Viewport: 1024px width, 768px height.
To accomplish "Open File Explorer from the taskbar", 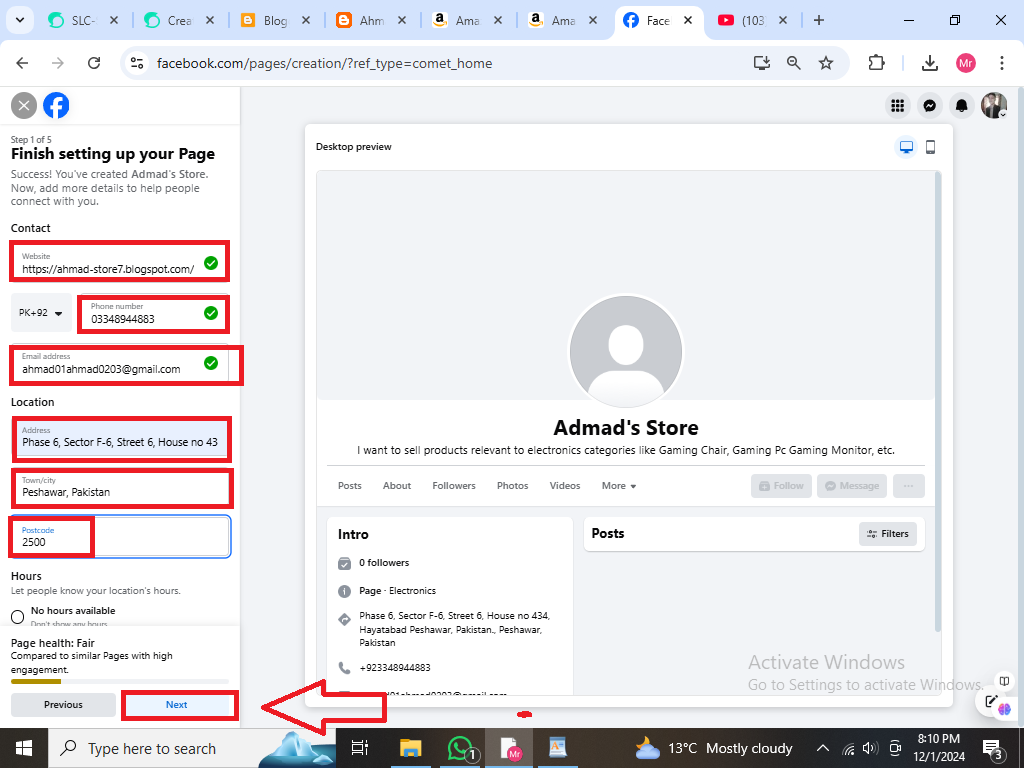I will [411, 748].
